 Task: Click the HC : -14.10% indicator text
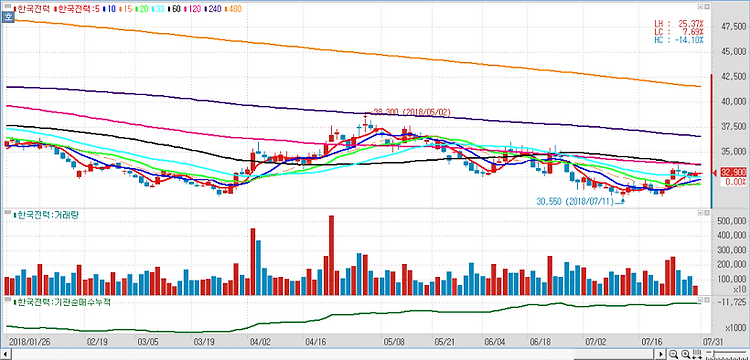pos(679,40)
